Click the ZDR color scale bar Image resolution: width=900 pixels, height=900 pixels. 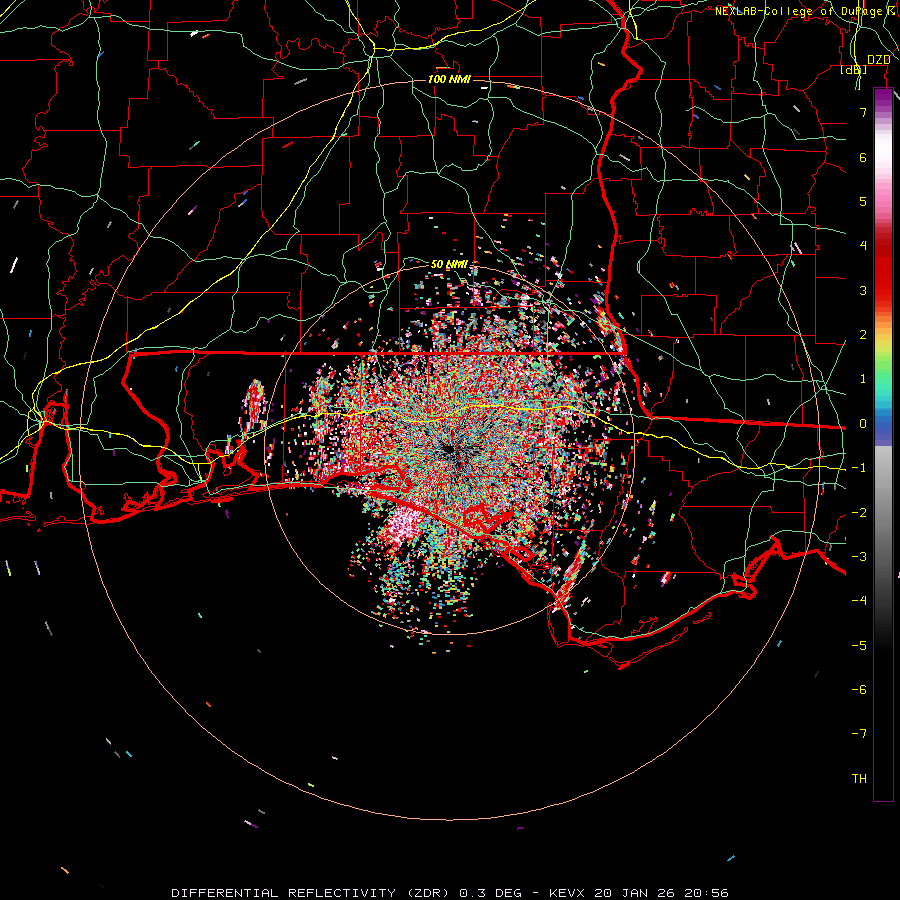click(x=883, y=444)
